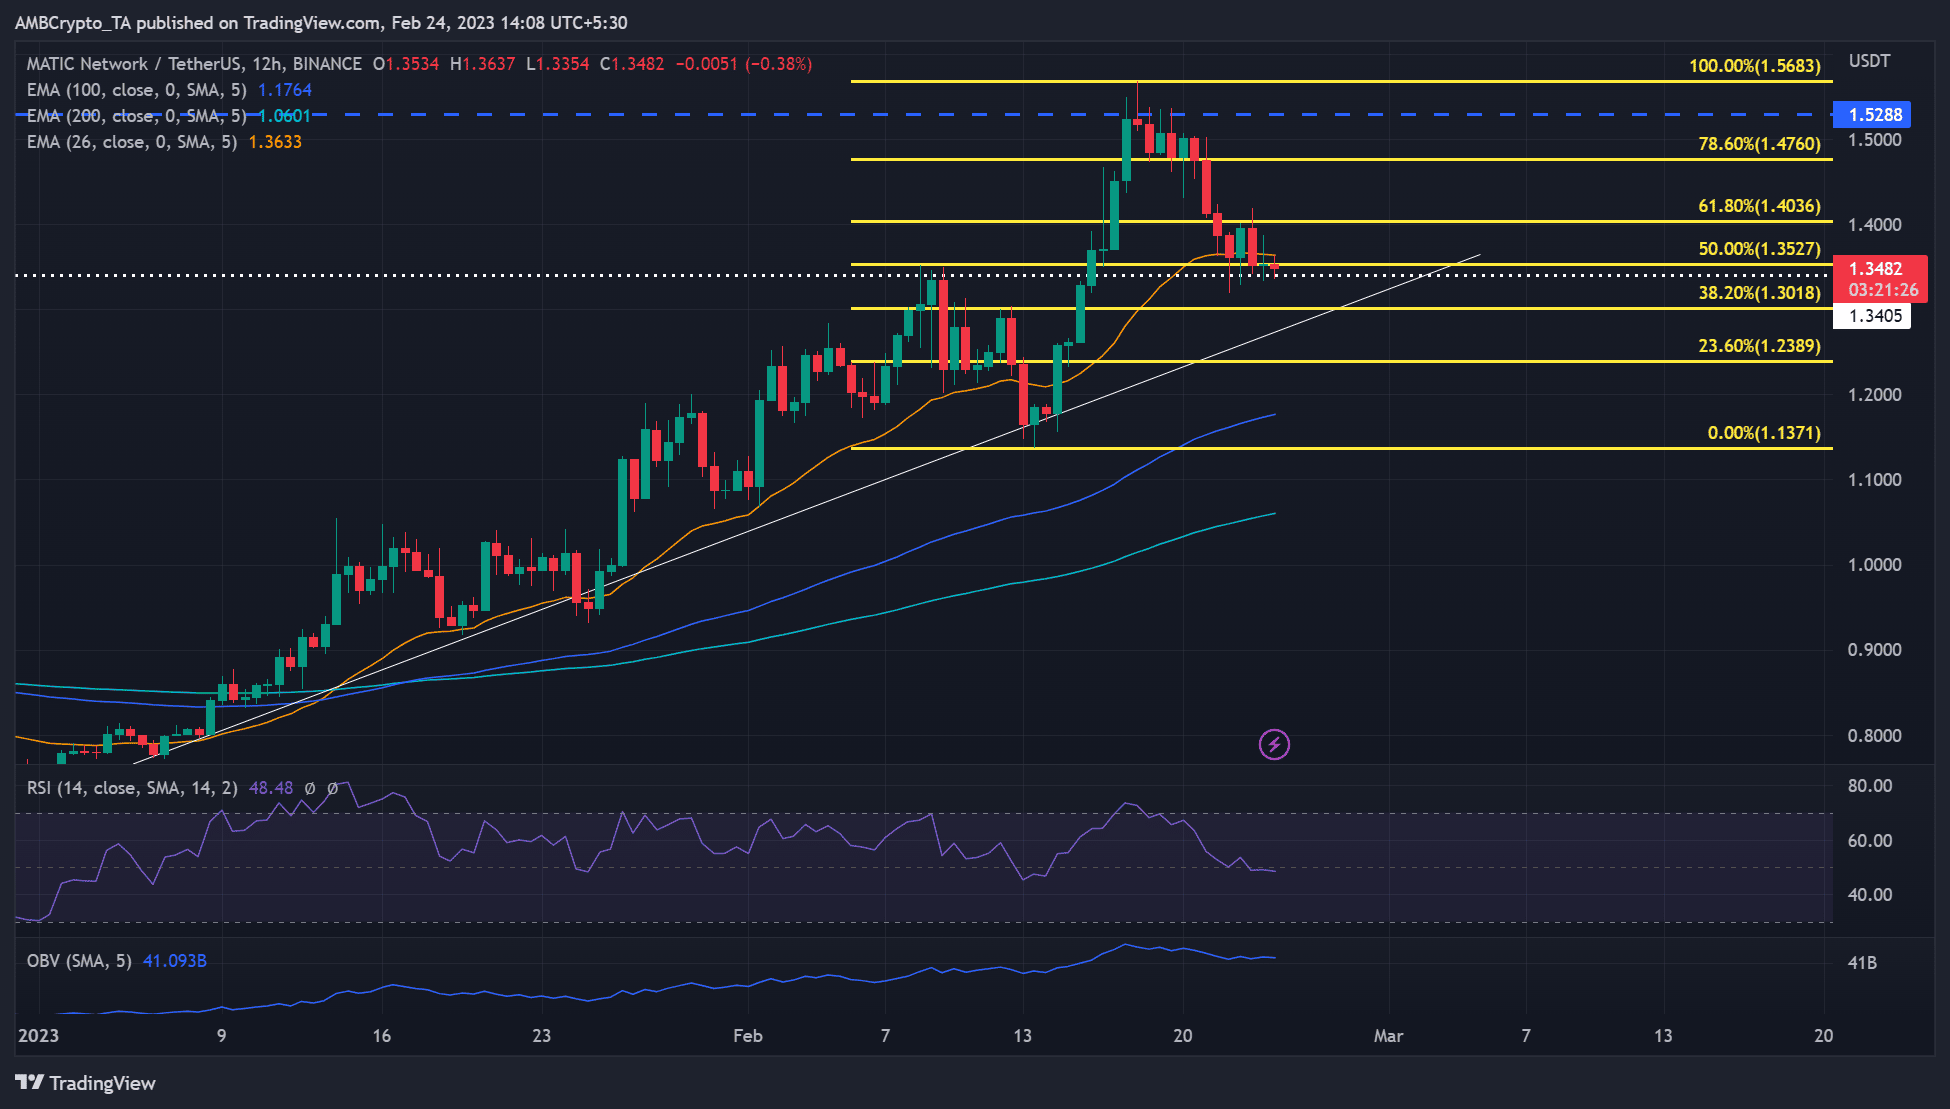Toggle the crossed-out EMA (200) indicator back on
The height and width of the screenshot is (1109, 1950).
[x=135, y=115]
